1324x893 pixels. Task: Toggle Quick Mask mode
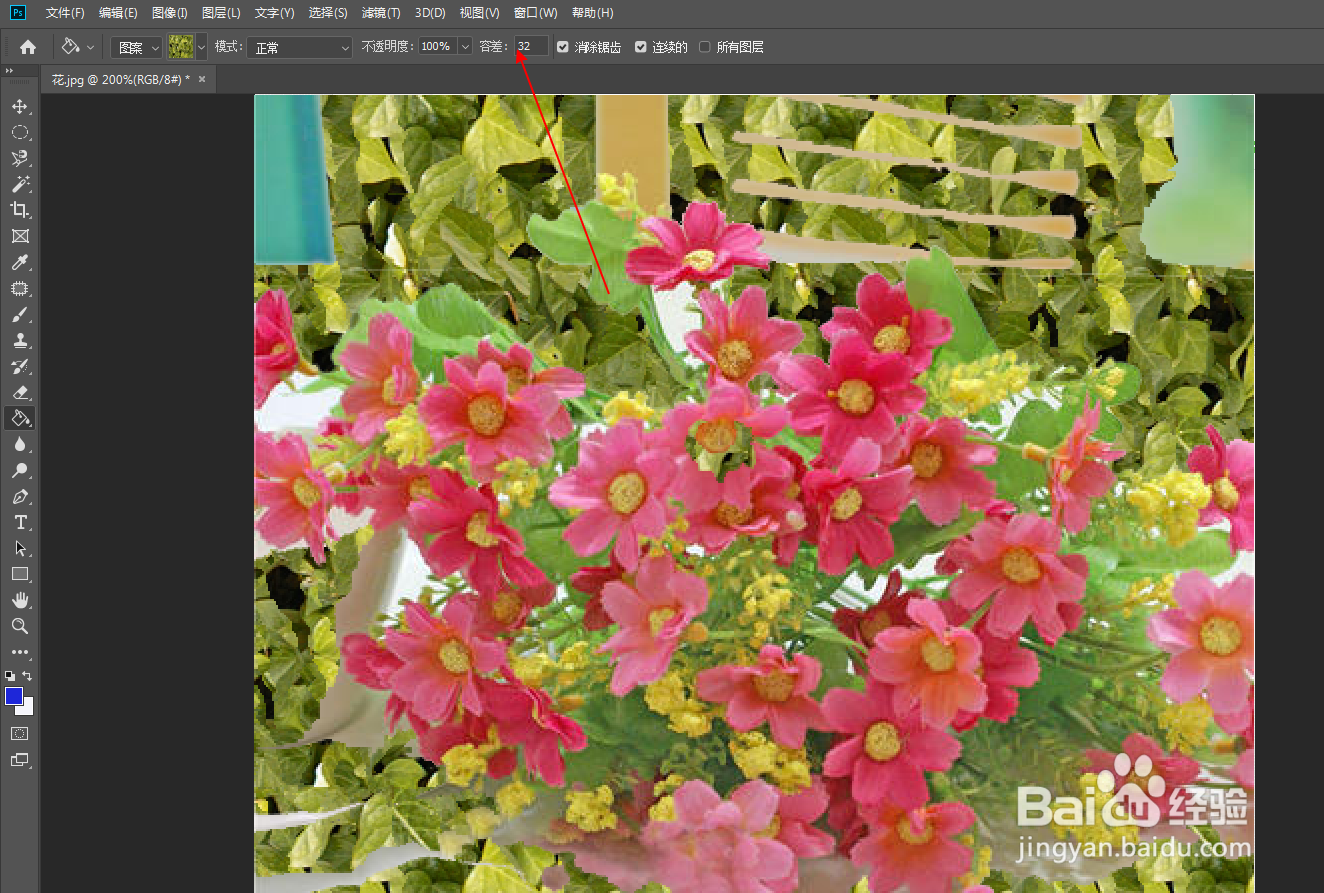pyautogui.click(x=20, y=733)
